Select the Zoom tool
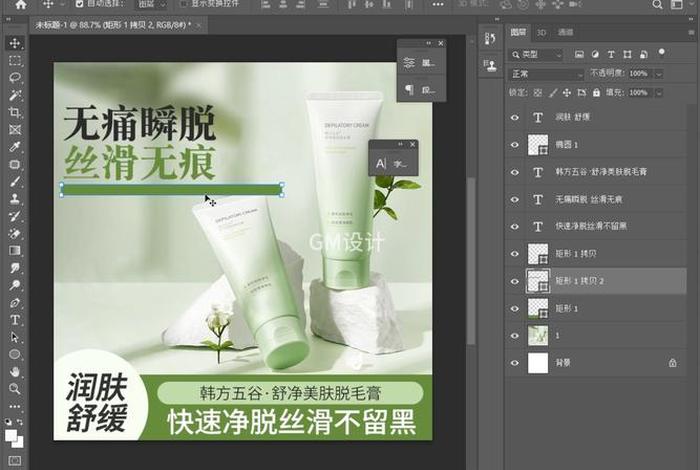700x470 pixels. click(x=15, y=389)
